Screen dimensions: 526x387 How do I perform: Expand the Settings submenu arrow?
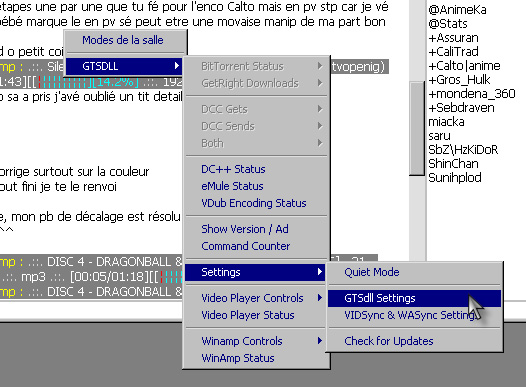point(320,272)
